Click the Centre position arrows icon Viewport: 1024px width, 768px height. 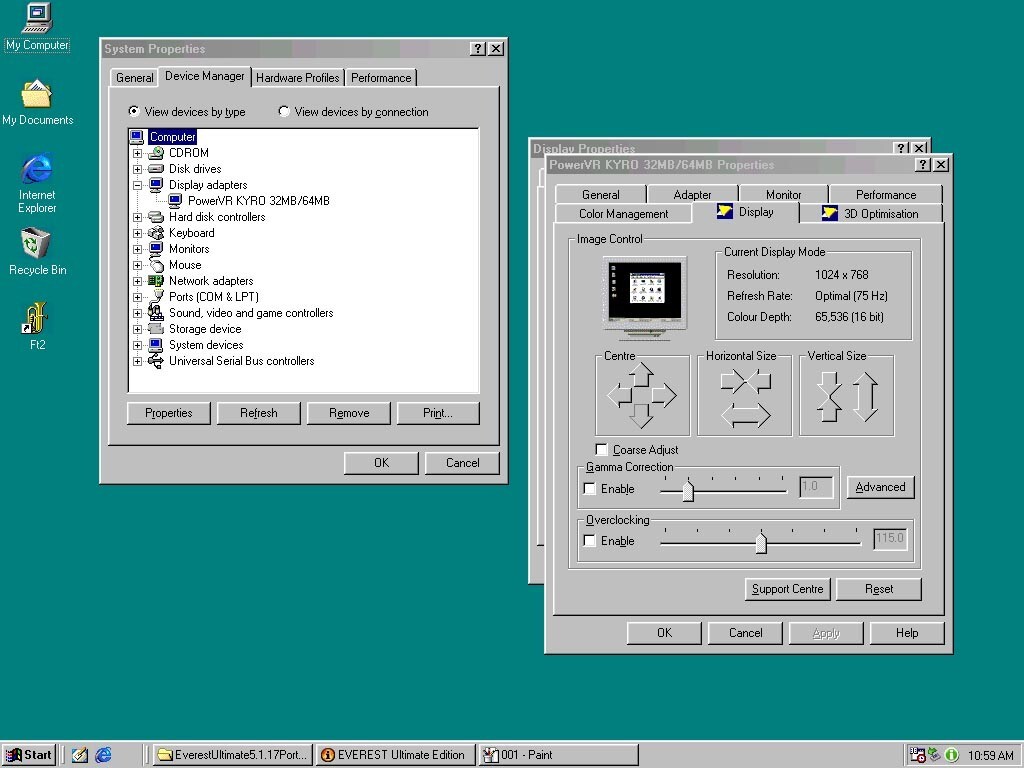point(642,395)
